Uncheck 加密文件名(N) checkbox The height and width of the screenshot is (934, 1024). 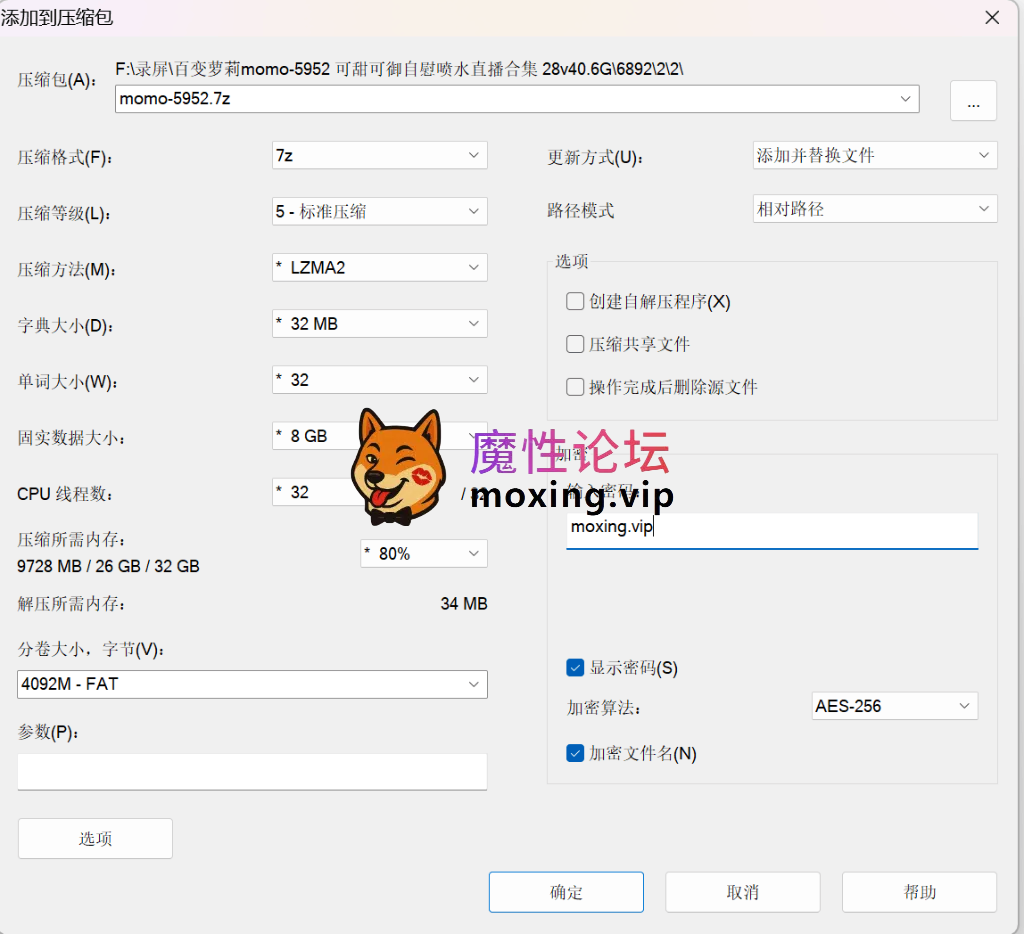pos(575,754)
